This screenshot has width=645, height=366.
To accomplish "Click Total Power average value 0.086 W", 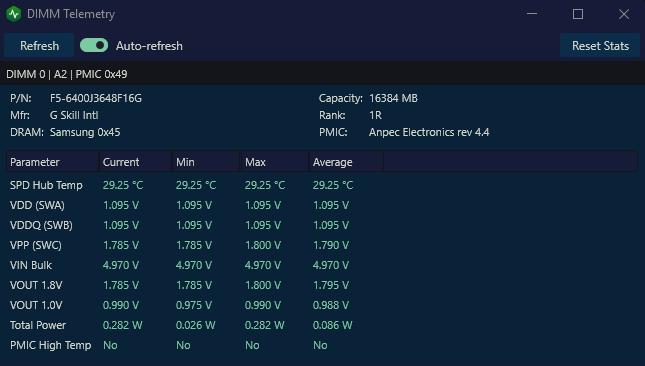I will [332, 325].
